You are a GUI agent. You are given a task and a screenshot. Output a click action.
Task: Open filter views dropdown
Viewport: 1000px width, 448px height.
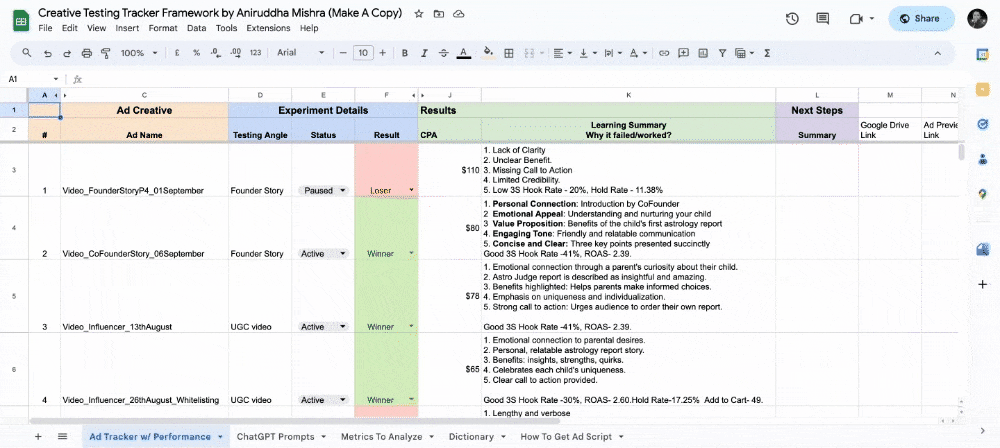coord(744,53)
